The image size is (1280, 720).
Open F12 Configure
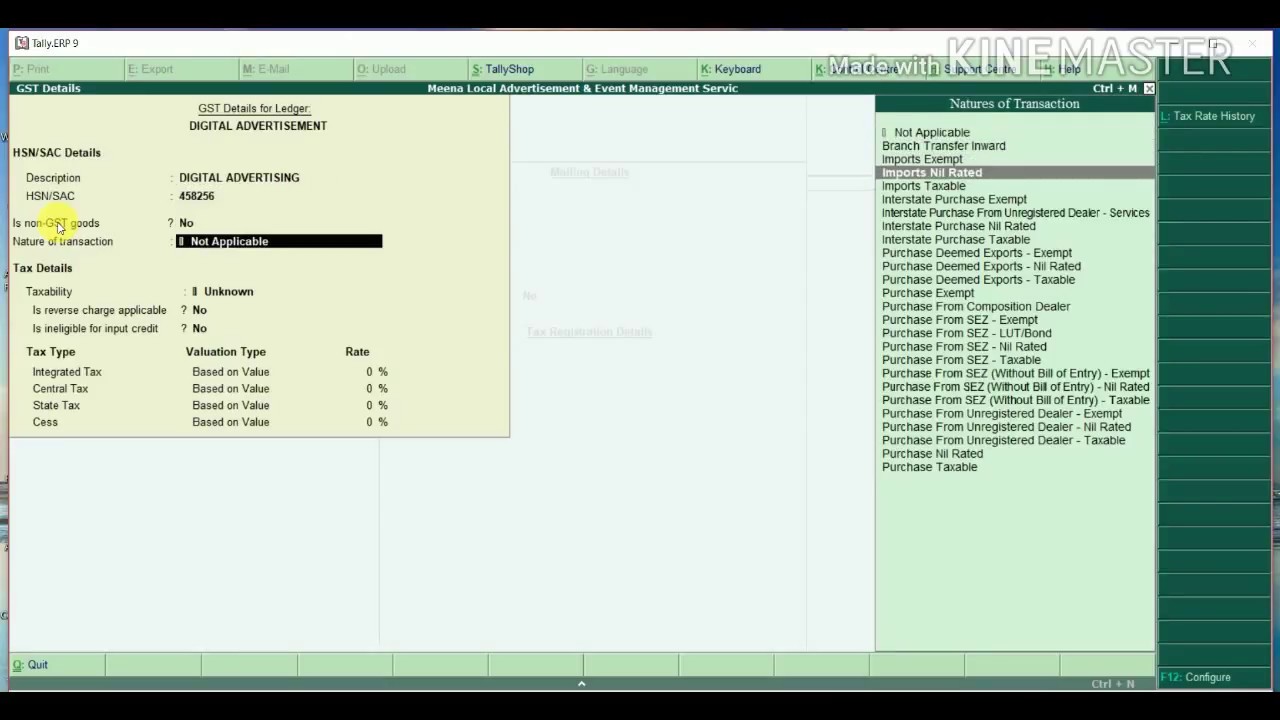(1195, 677)
